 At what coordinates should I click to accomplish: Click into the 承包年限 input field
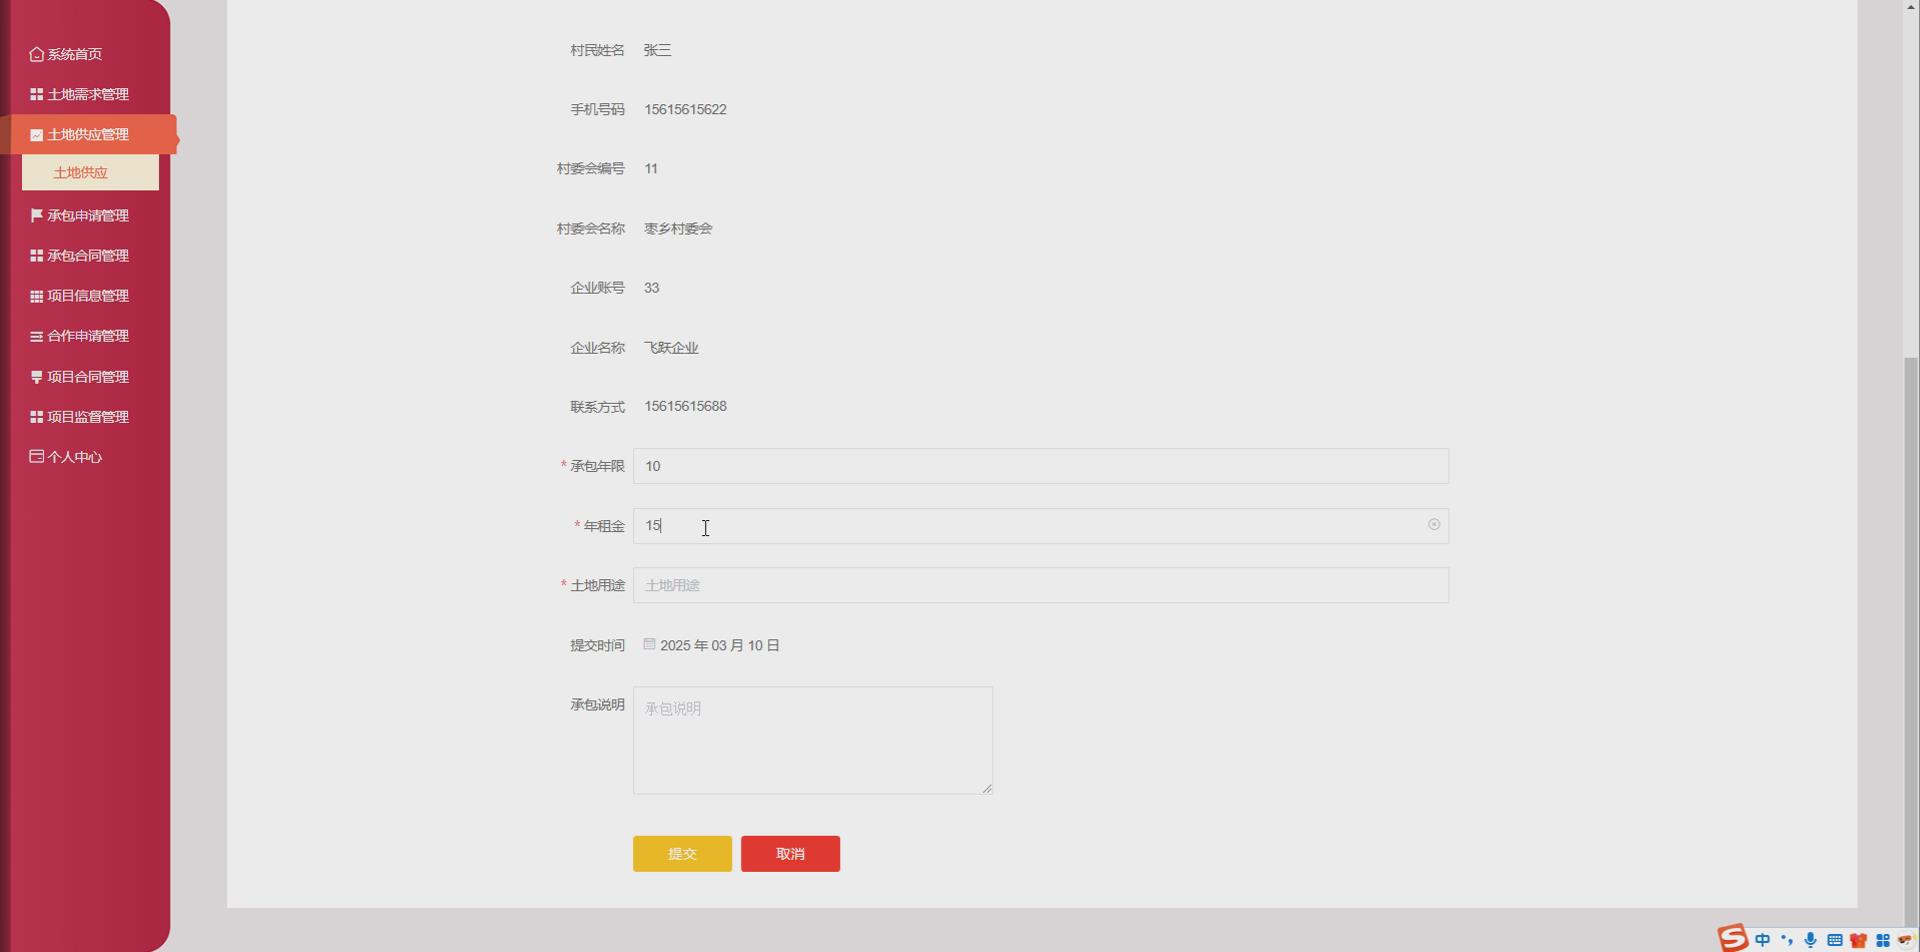tap(1041, 466)
